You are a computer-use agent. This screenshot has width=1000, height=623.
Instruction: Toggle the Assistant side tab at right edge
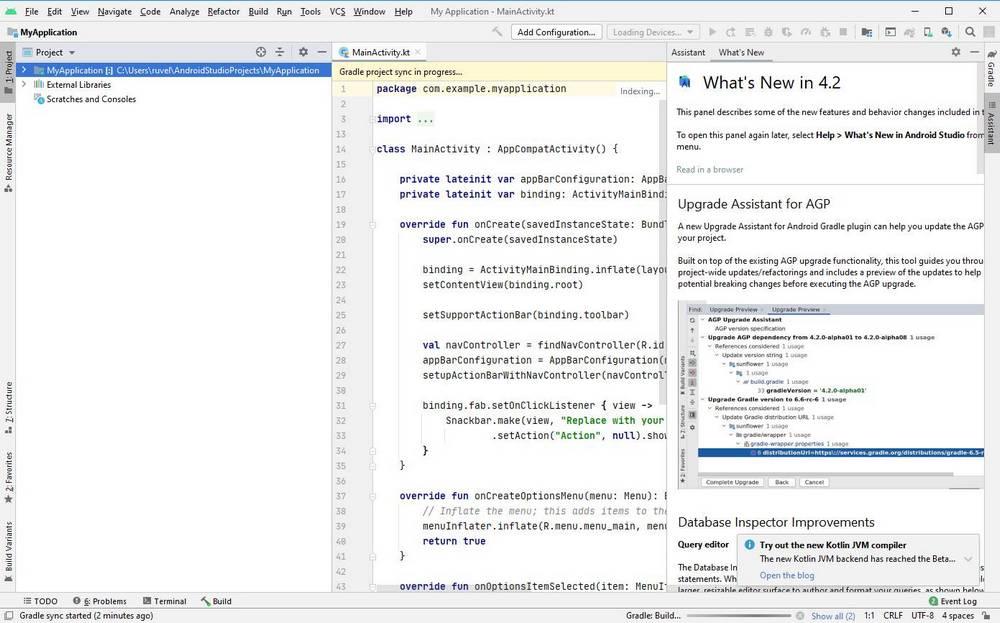click(x=992, y=122)
